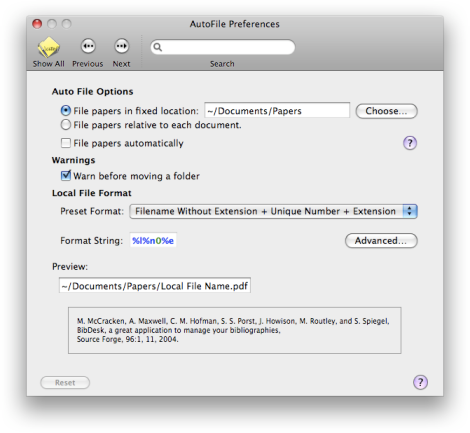Image resolution: width=470 pixels, height=433 pixels.
Task: Open help for Auto File Options
Action: (x=410, y=143)
